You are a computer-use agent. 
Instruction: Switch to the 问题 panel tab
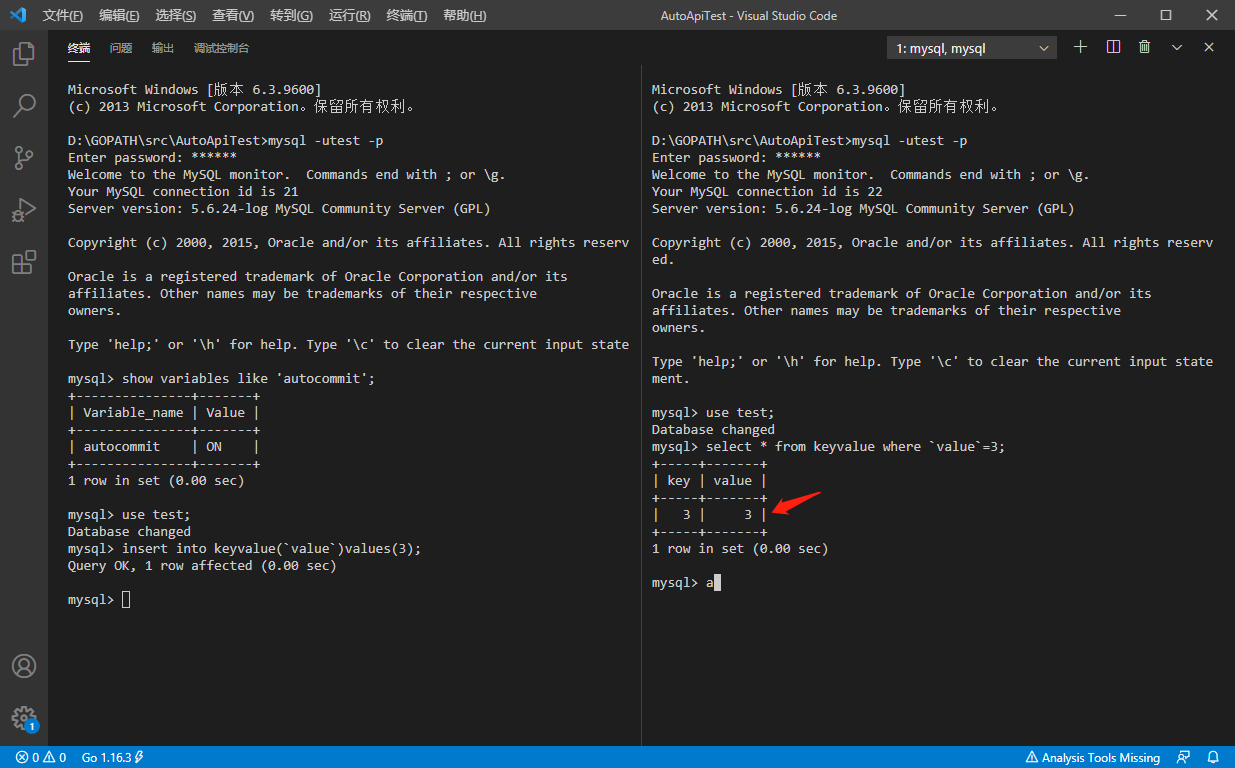pyautogui.click(x=121, y=48)
